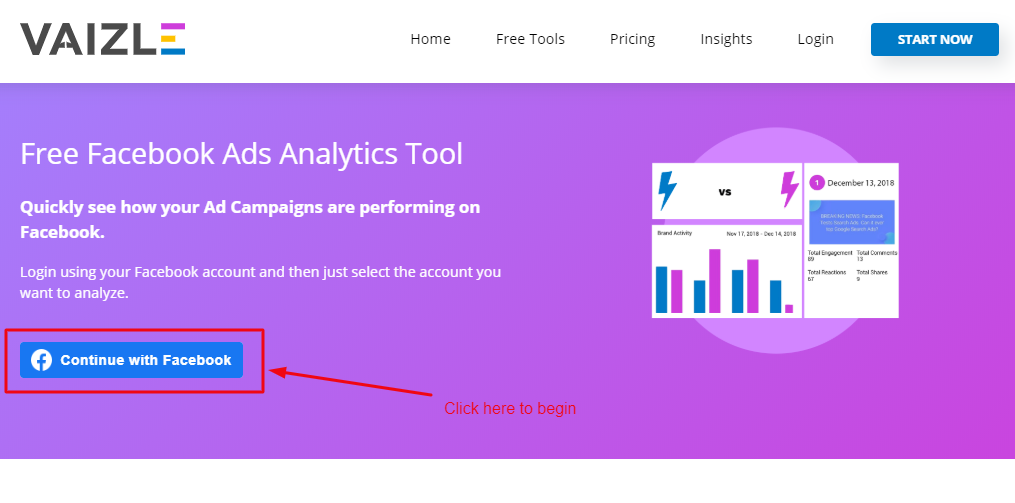Click the vs comparison label
The image size is (1015, 503).
(x=724, y=192)
